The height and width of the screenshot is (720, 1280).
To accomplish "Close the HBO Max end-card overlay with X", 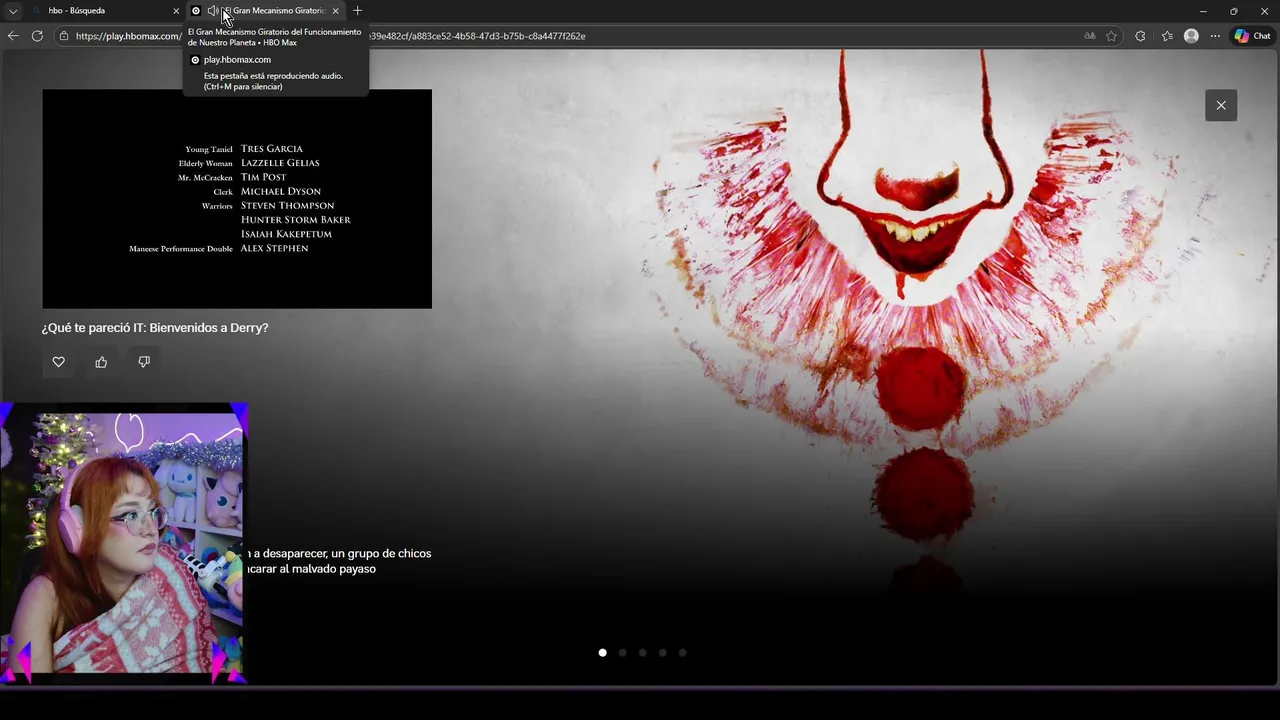I will point(1221,105).
